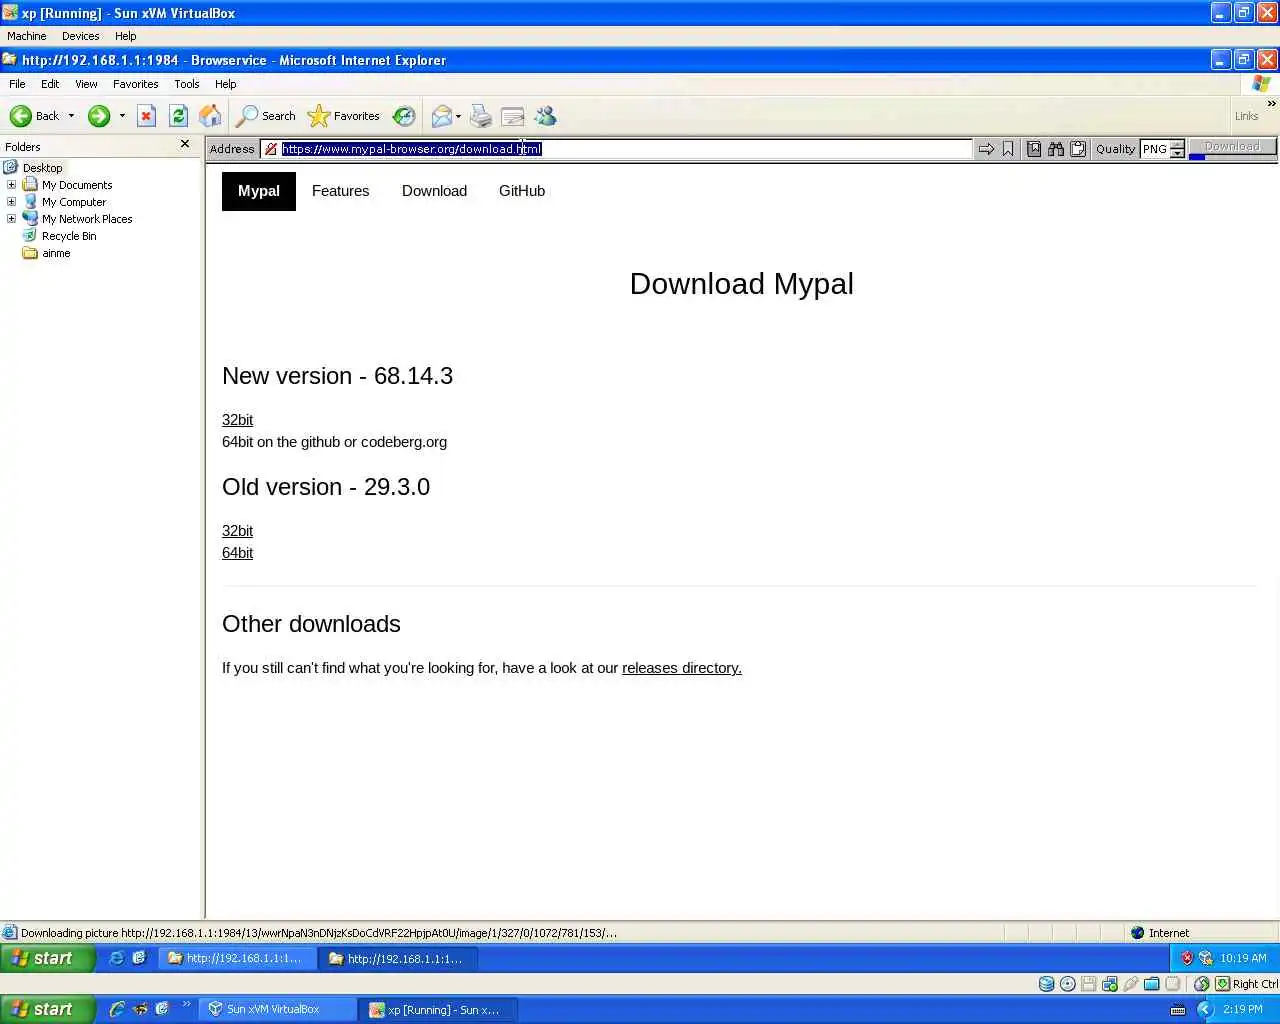Expand My Computer tree node

click(11, 202)
